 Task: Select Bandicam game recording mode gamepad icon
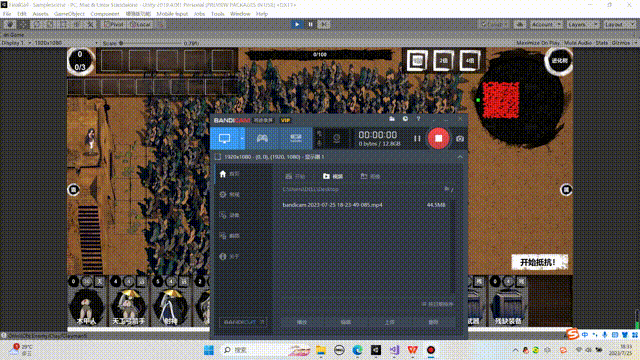(x=262, y=138)
